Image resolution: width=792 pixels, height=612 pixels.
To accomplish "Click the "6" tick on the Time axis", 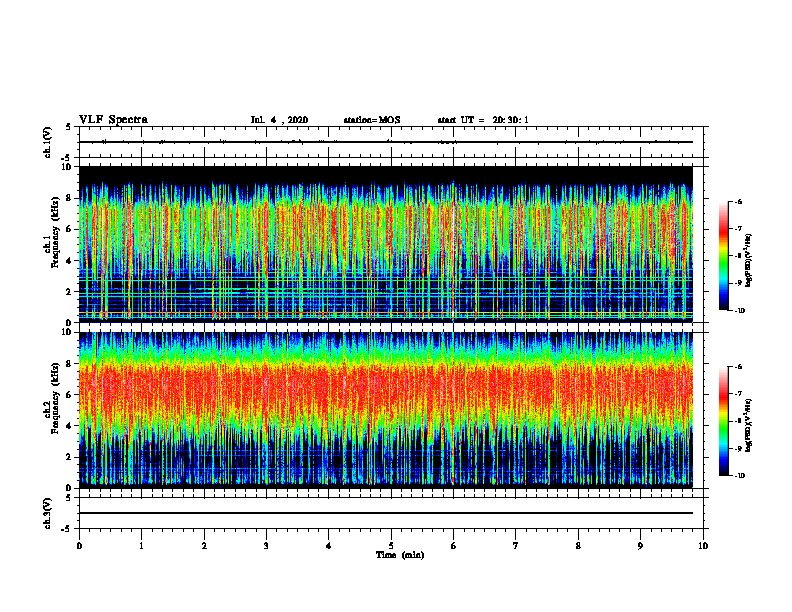I will (x=454, y=546).
